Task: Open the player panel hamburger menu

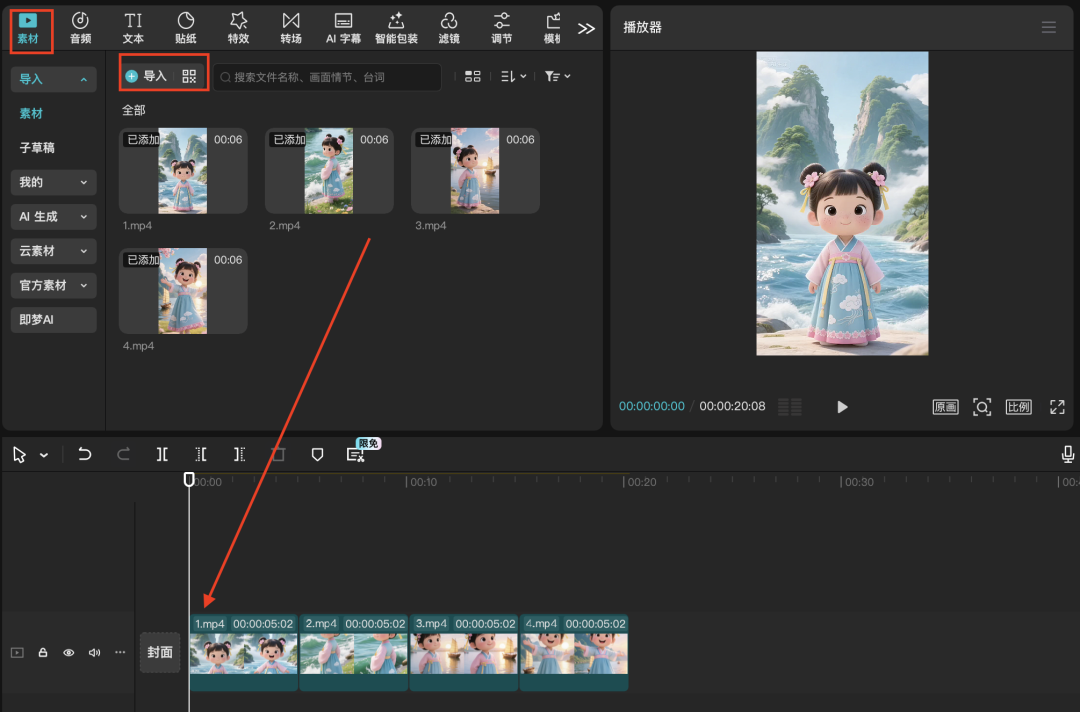Action: click(x=1048, y=28)
